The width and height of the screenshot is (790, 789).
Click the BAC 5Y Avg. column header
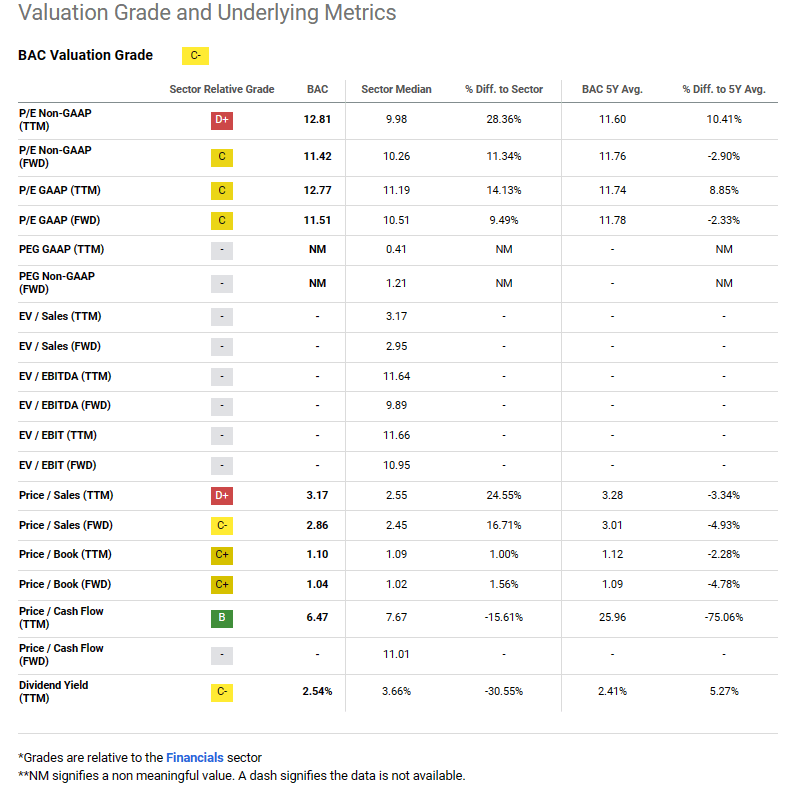612,89
